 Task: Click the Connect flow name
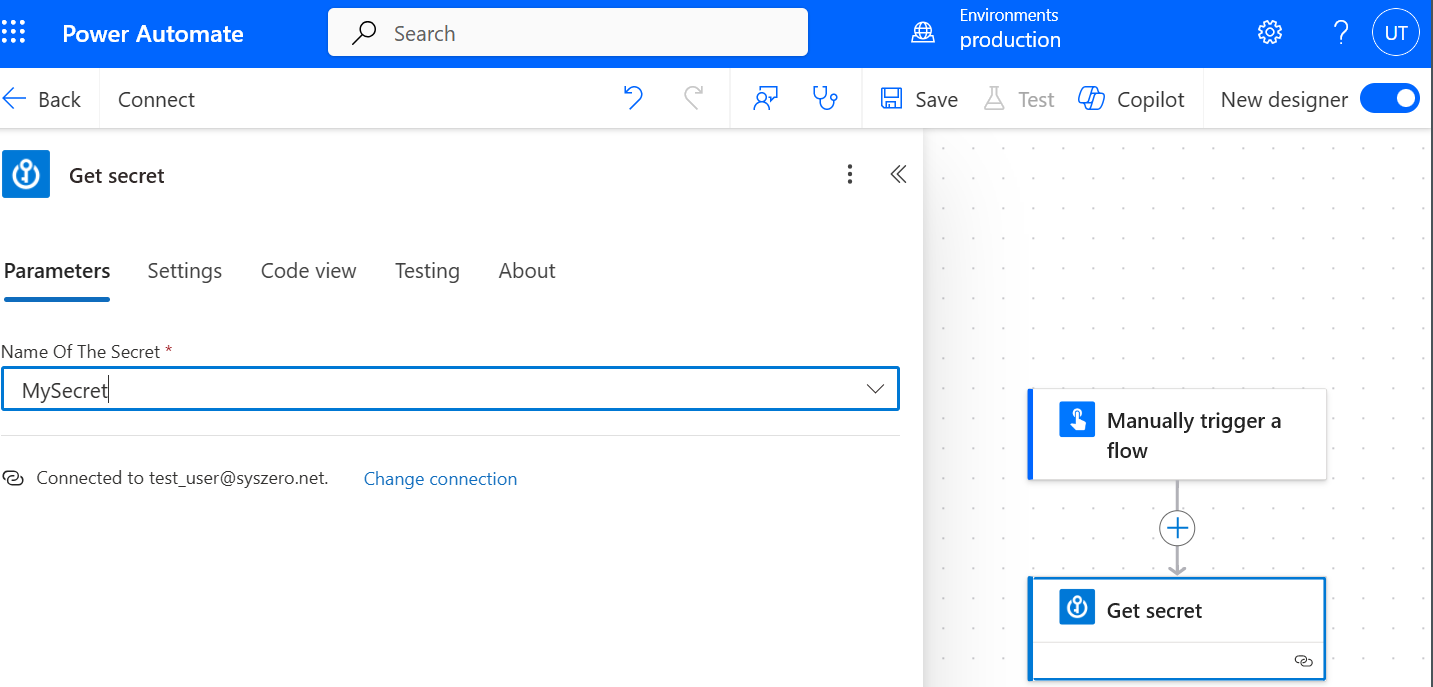(156, 99)
